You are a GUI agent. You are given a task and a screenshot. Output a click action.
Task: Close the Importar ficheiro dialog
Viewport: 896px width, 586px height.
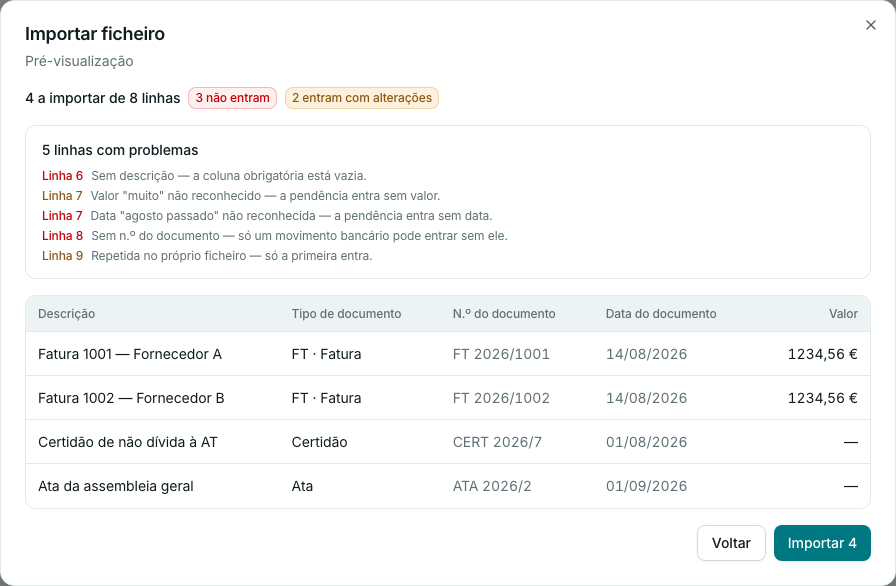coord(870,25)
